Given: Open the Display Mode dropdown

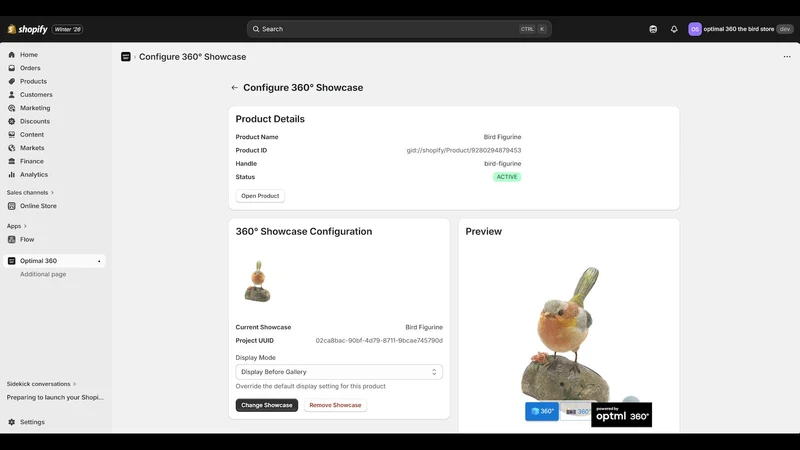Looking at the screenshot, I should tap(339, 372).
